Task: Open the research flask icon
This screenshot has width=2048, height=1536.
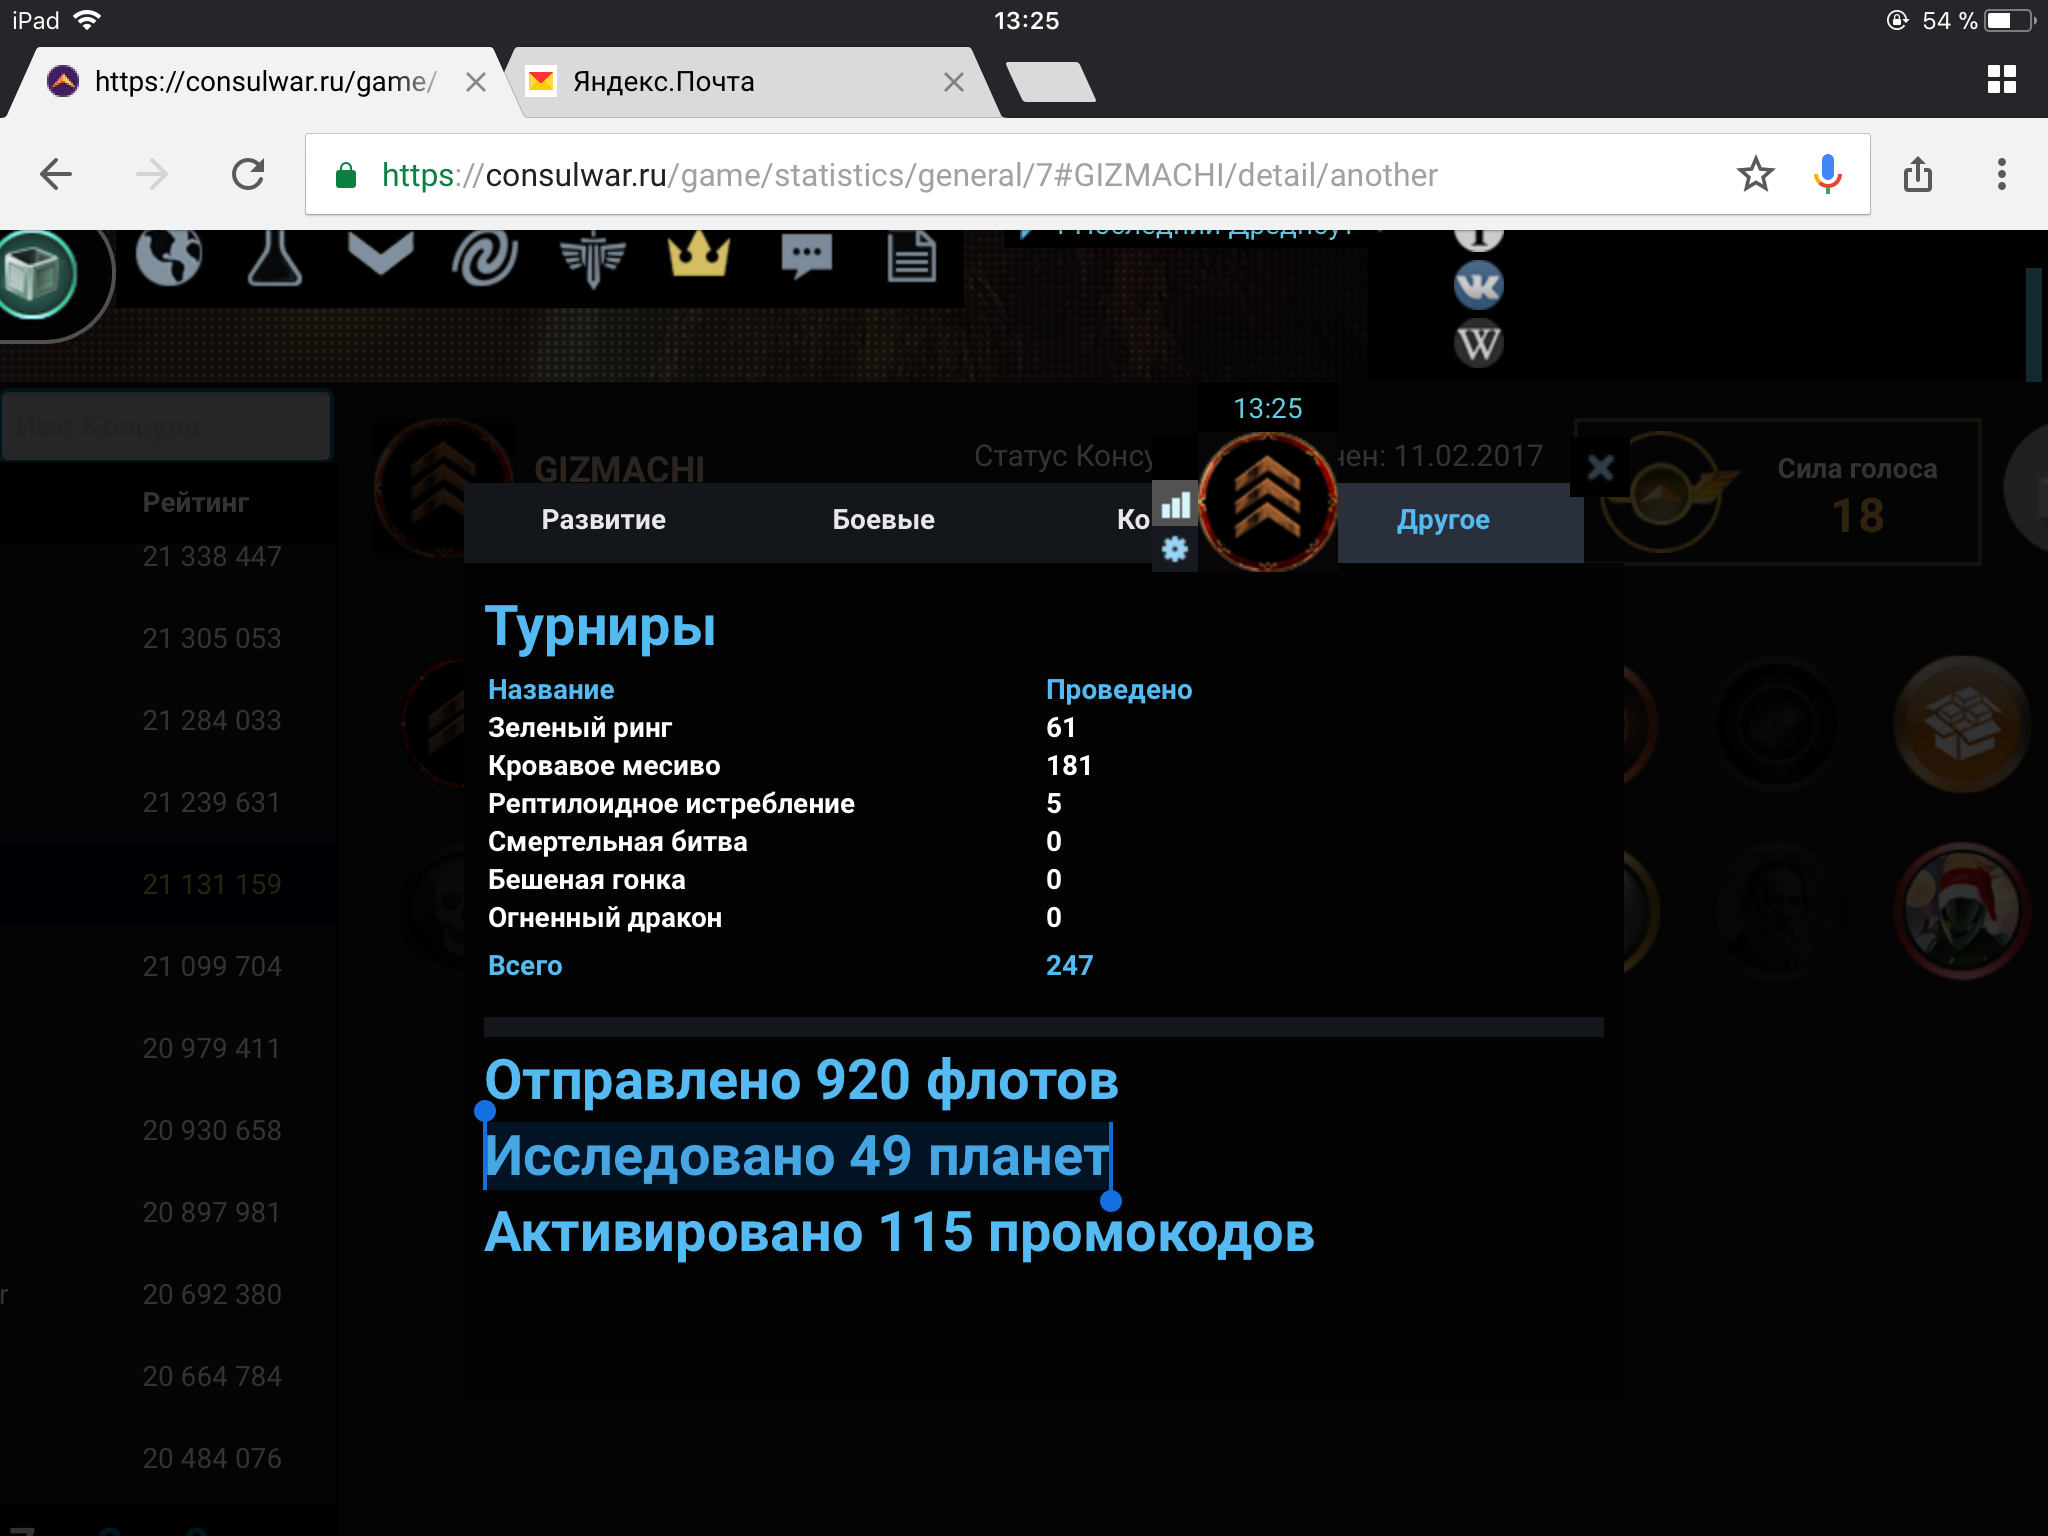Action: [274, 257]
